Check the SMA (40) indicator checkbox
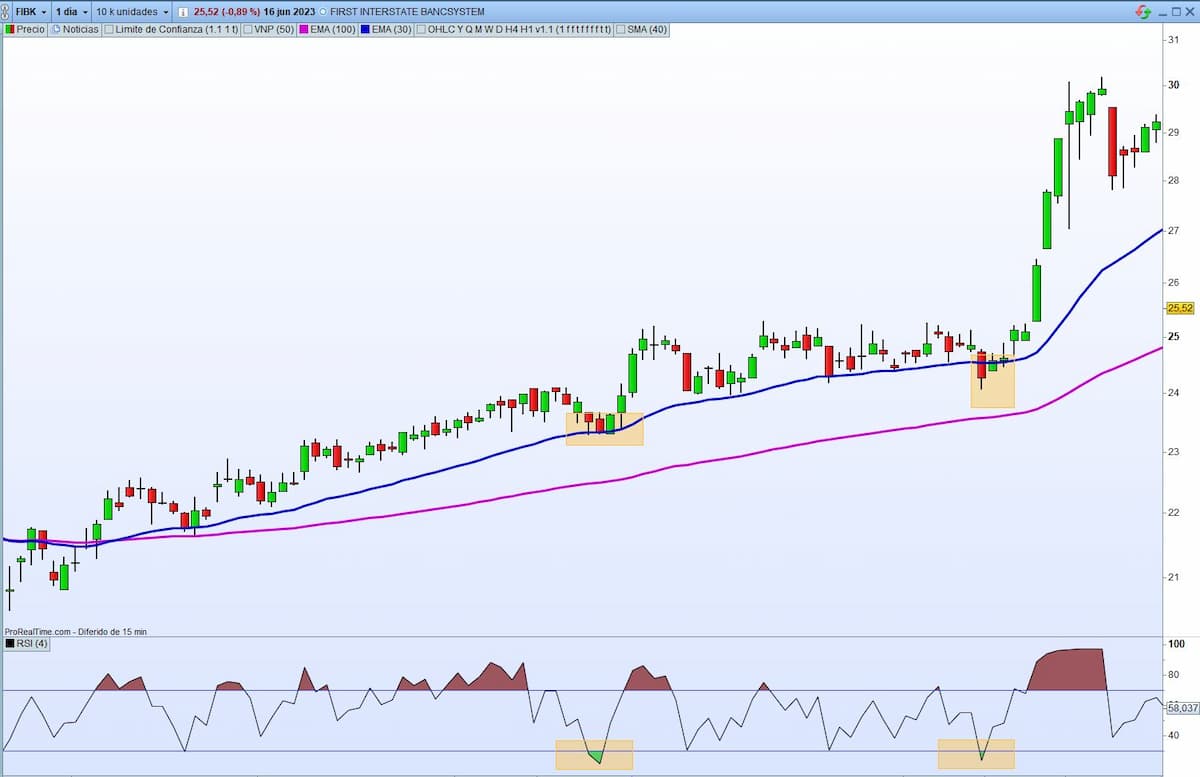This screenshot has height=777, width=1200. (x=622, y=29)
